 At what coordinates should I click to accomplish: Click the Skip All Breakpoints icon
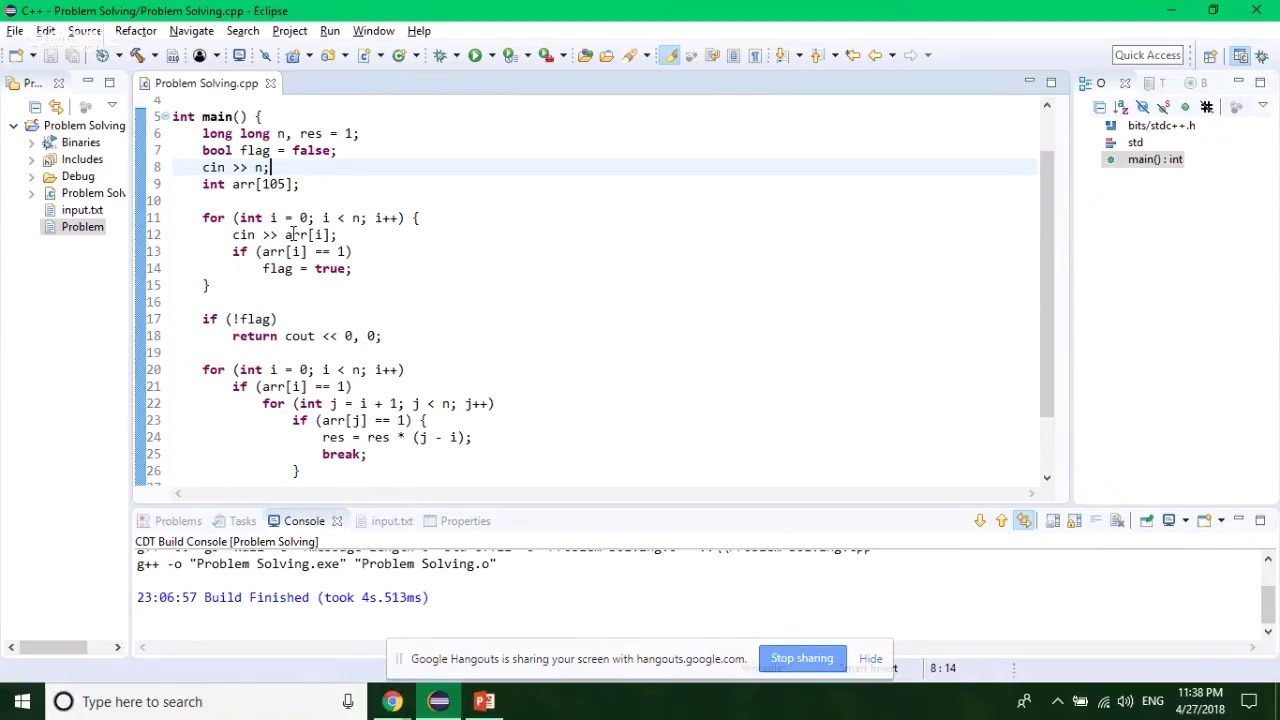tap(265, 55)
